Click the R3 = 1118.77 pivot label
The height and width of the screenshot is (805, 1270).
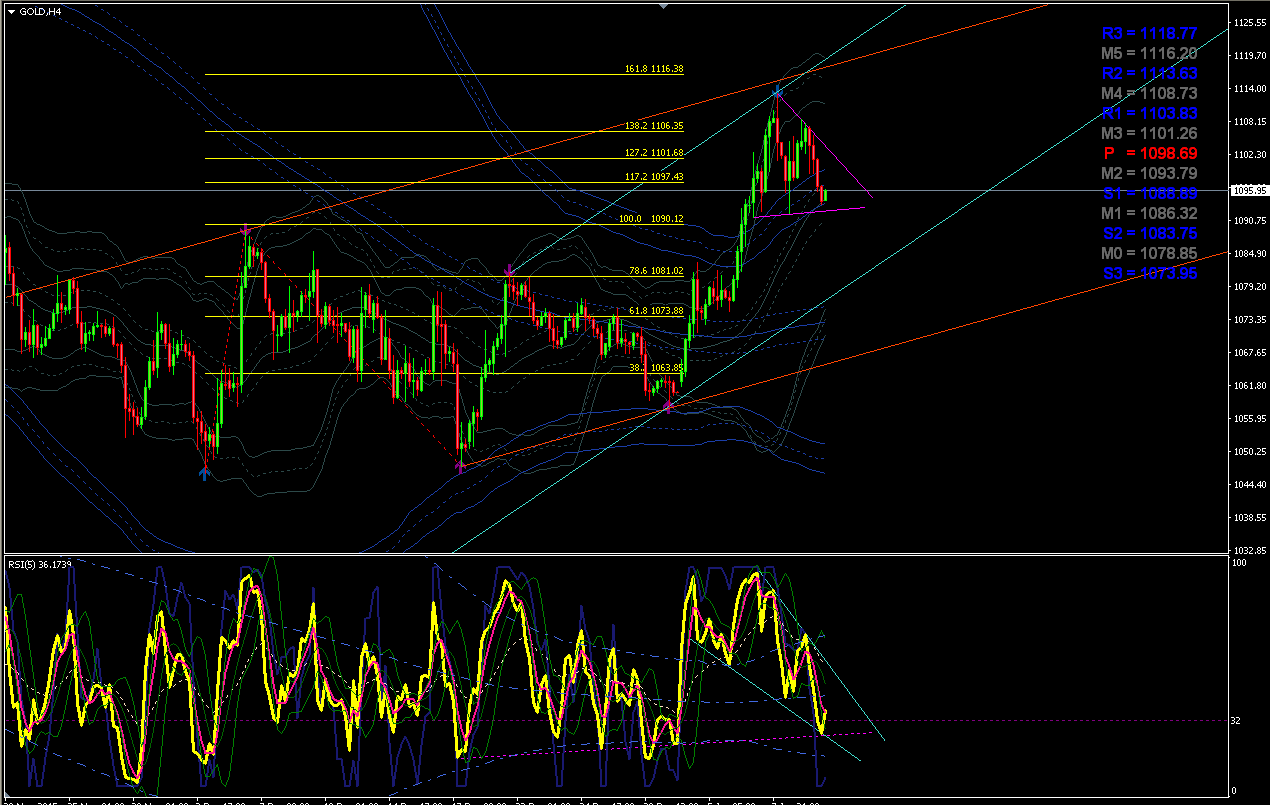pos(1149,34)
